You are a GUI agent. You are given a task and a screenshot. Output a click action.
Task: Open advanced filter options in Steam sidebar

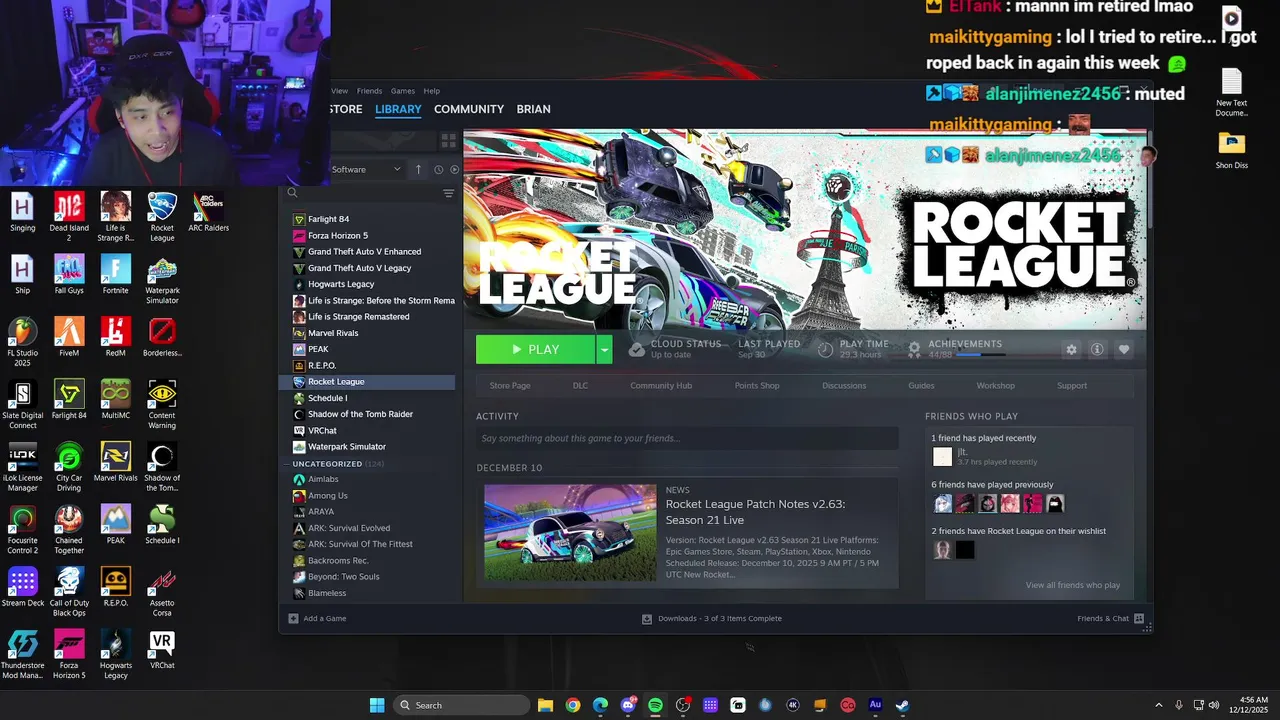[x=448, y=193]
